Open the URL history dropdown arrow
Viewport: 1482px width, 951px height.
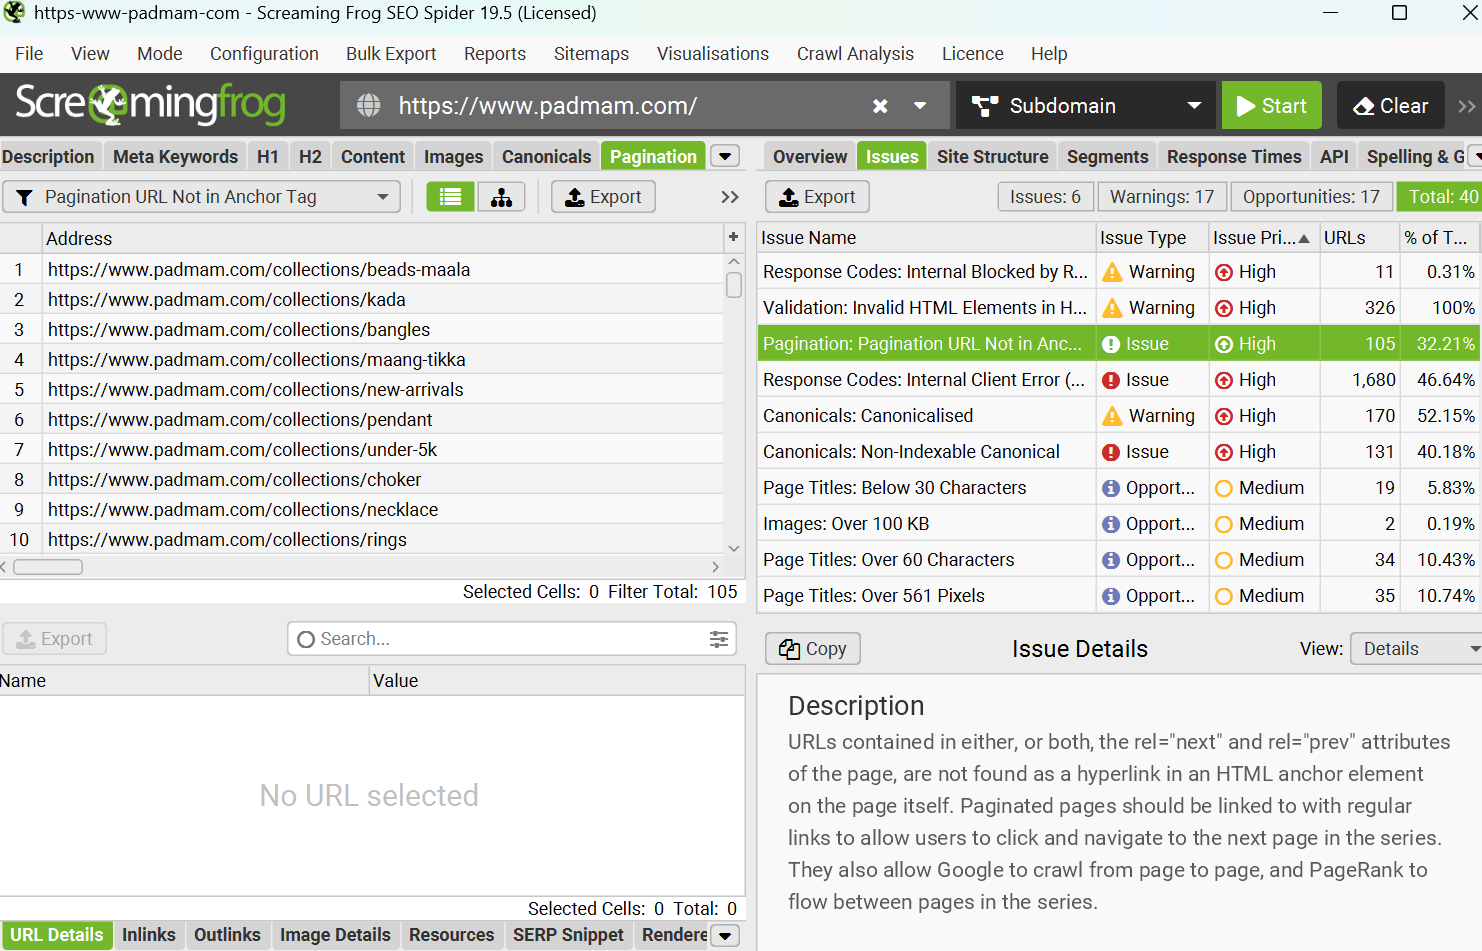pos(920,106)
